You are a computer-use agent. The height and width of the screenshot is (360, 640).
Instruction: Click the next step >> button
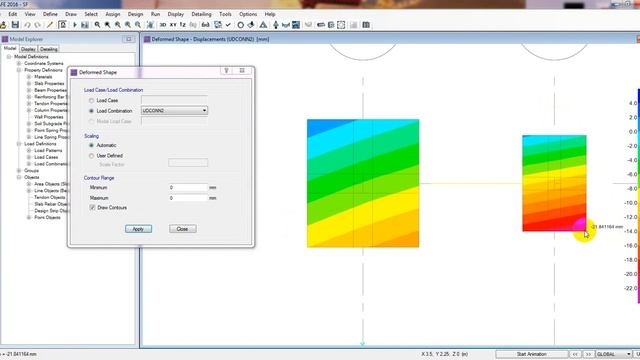[x=588, y=354]
